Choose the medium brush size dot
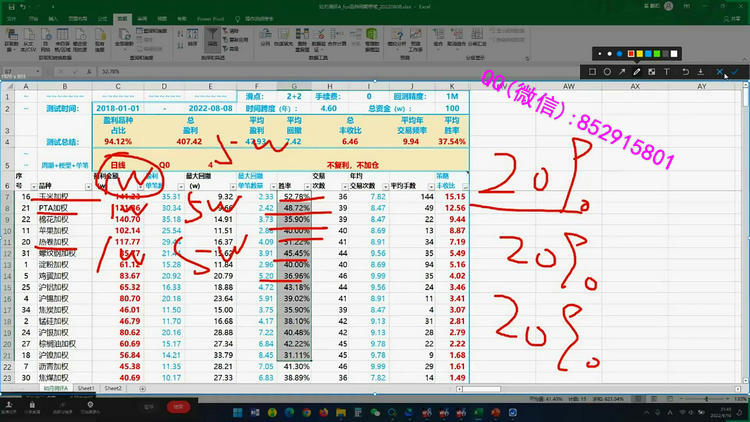This screenshot has height=422, width=750. [x=609, y=53]
